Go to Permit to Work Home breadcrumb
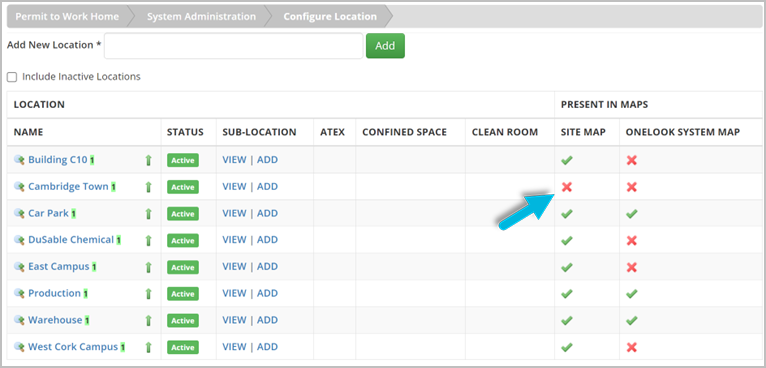The width and height of the screenshot is (766, 368). 67,17
